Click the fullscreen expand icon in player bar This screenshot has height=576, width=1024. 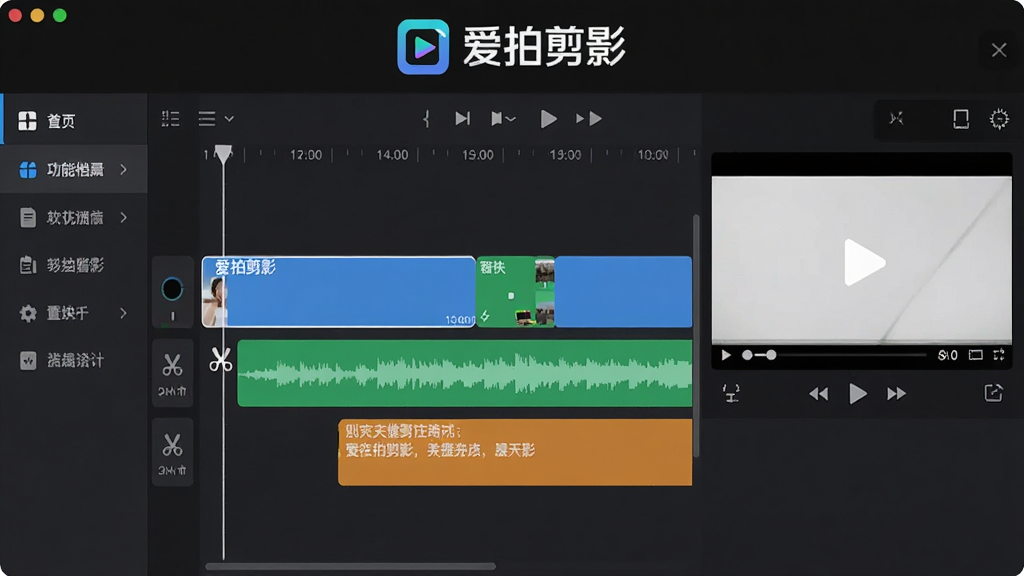coord(999,355)
